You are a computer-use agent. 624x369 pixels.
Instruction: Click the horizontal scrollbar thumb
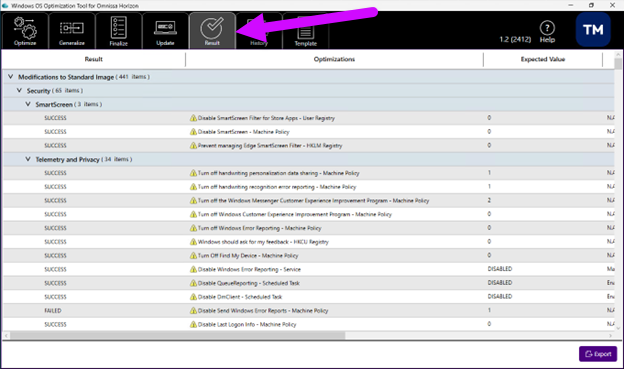tap(177, 336)
